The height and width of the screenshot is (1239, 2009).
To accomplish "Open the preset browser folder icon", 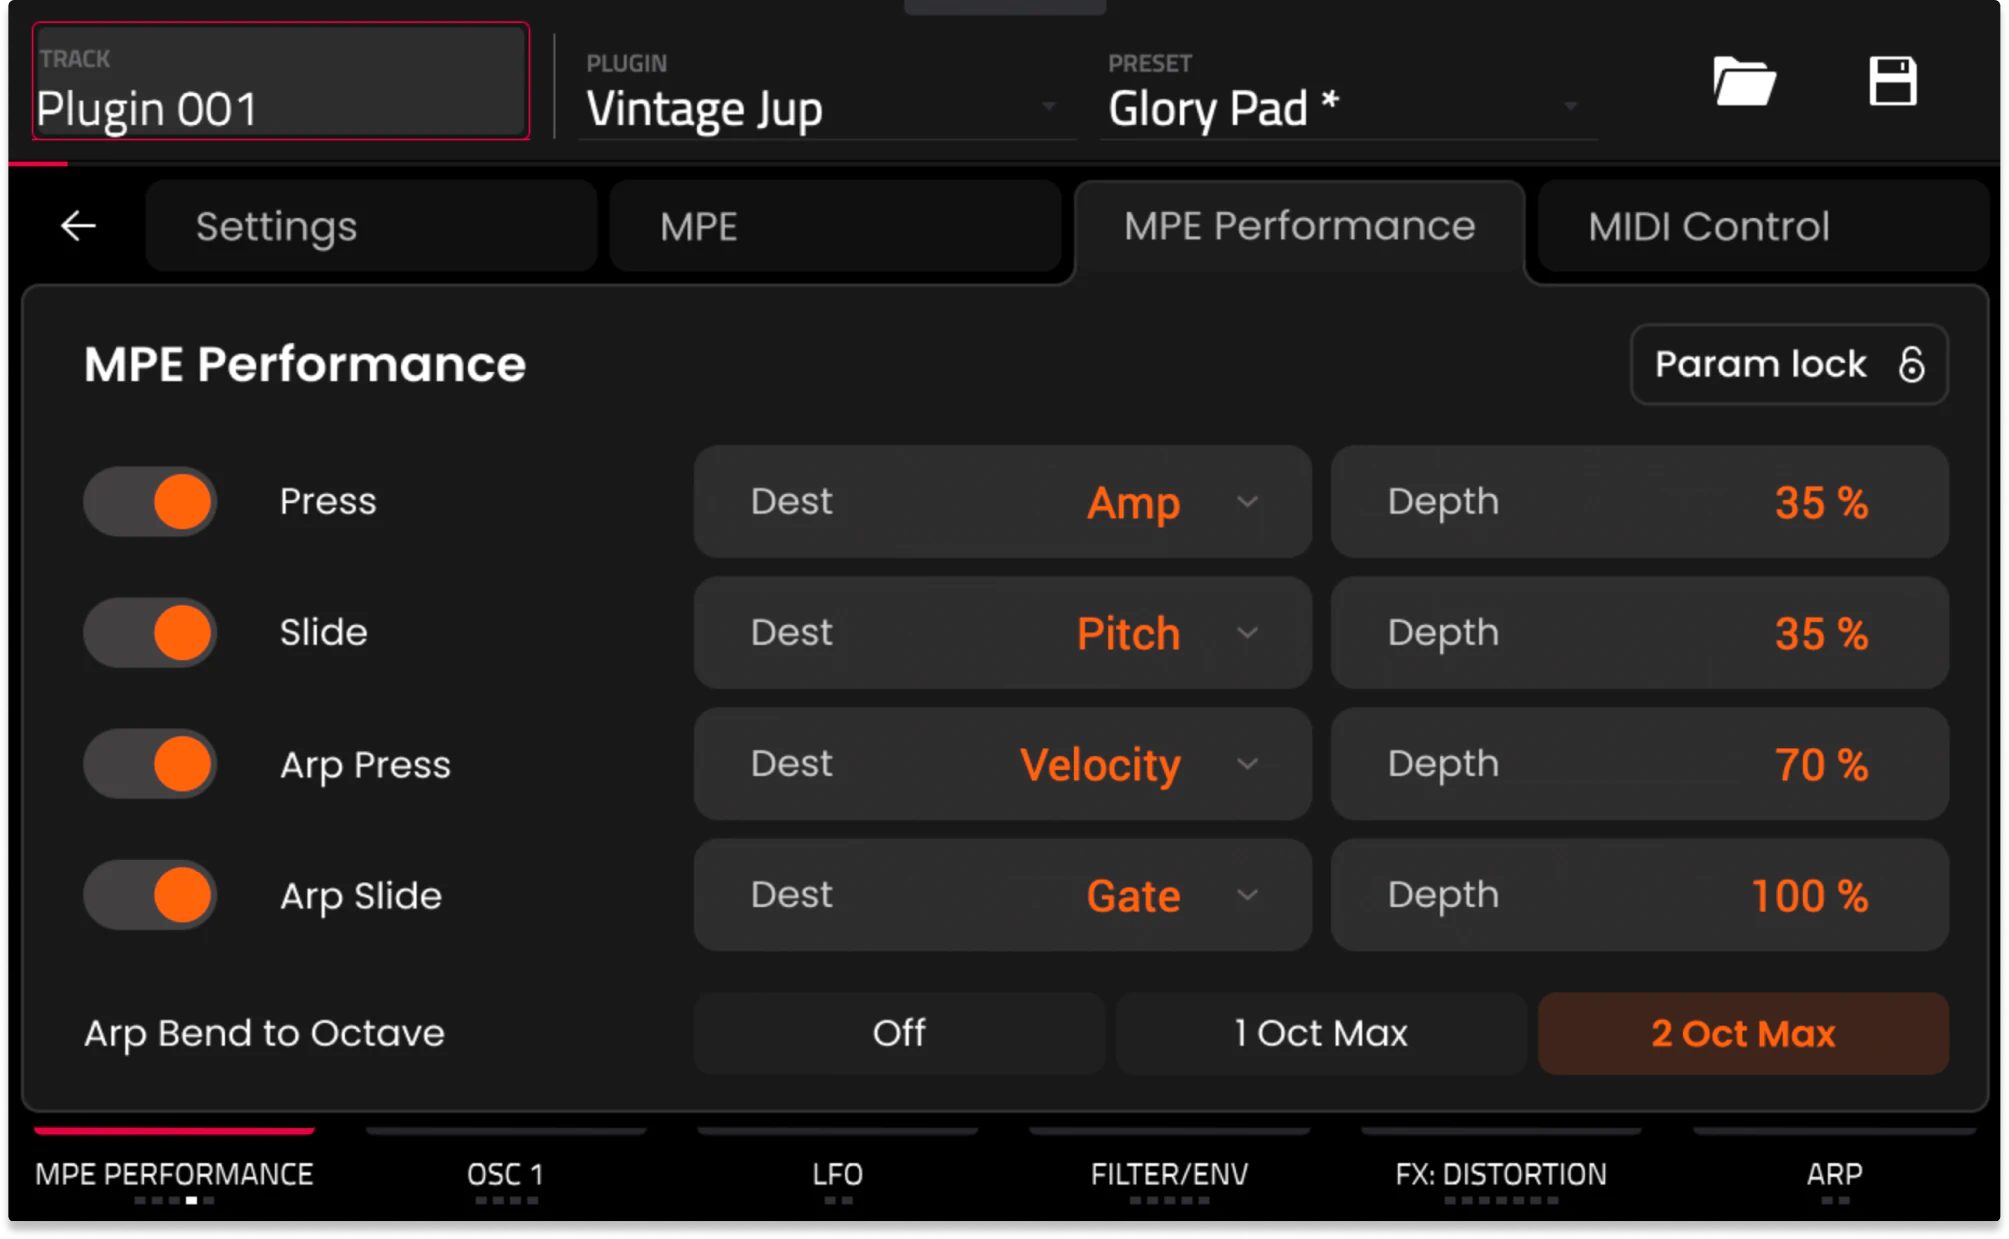I will tap(1743, 82).
